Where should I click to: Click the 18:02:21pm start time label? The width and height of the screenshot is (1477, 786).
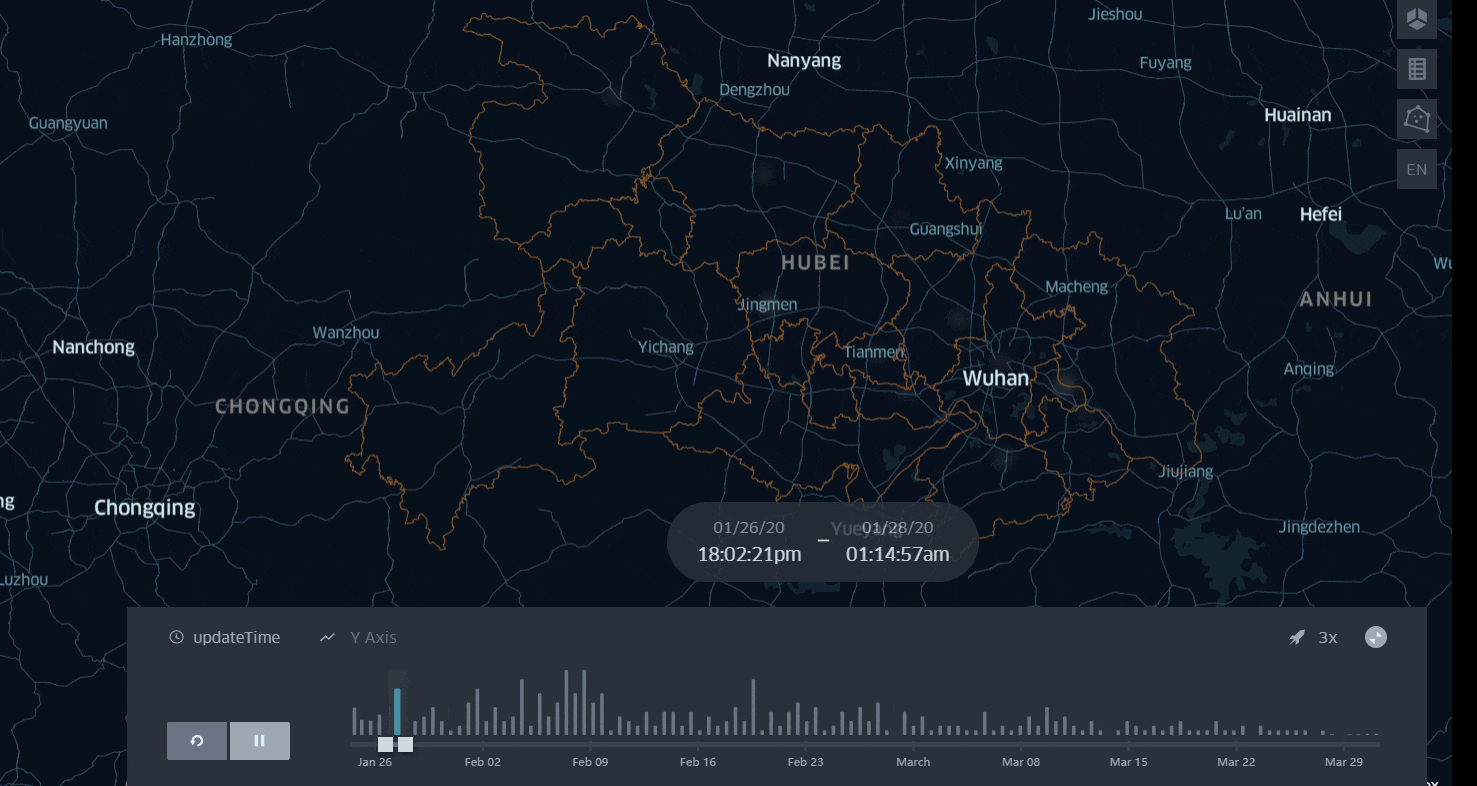tap(749, 554)
